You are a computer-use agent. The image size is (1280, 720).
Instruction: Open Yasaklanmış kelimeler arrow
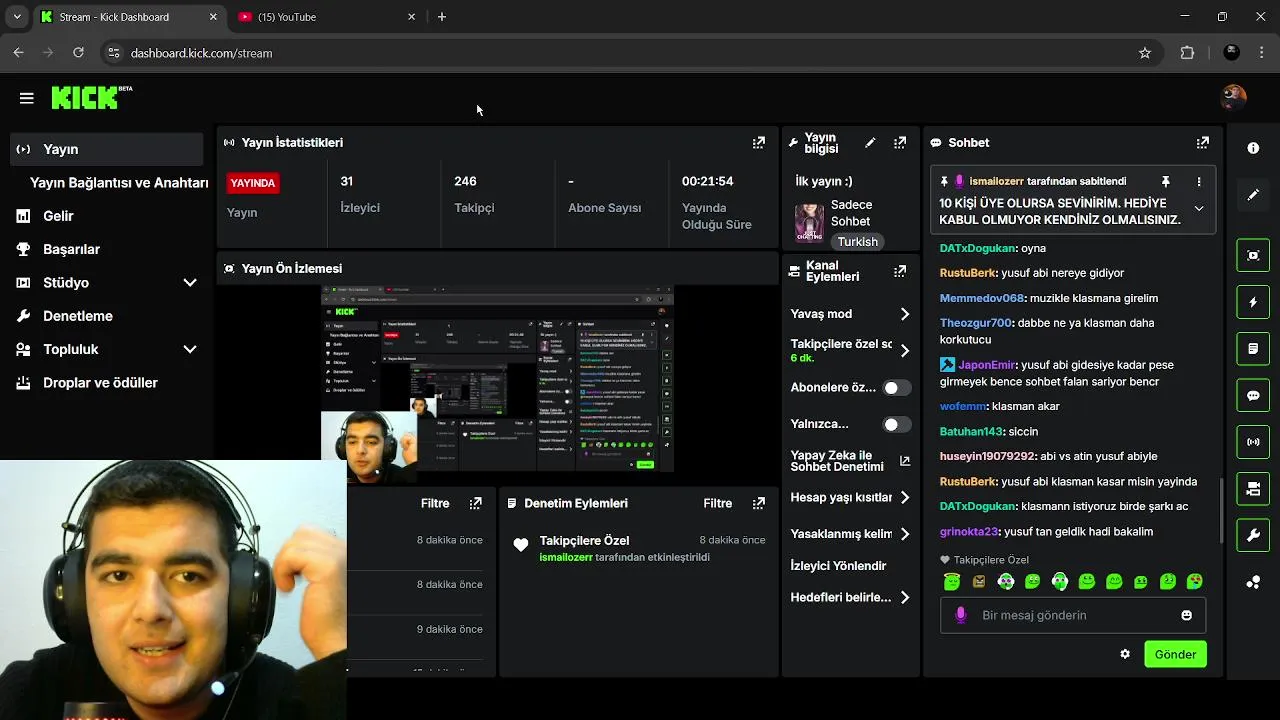point(905,534)
